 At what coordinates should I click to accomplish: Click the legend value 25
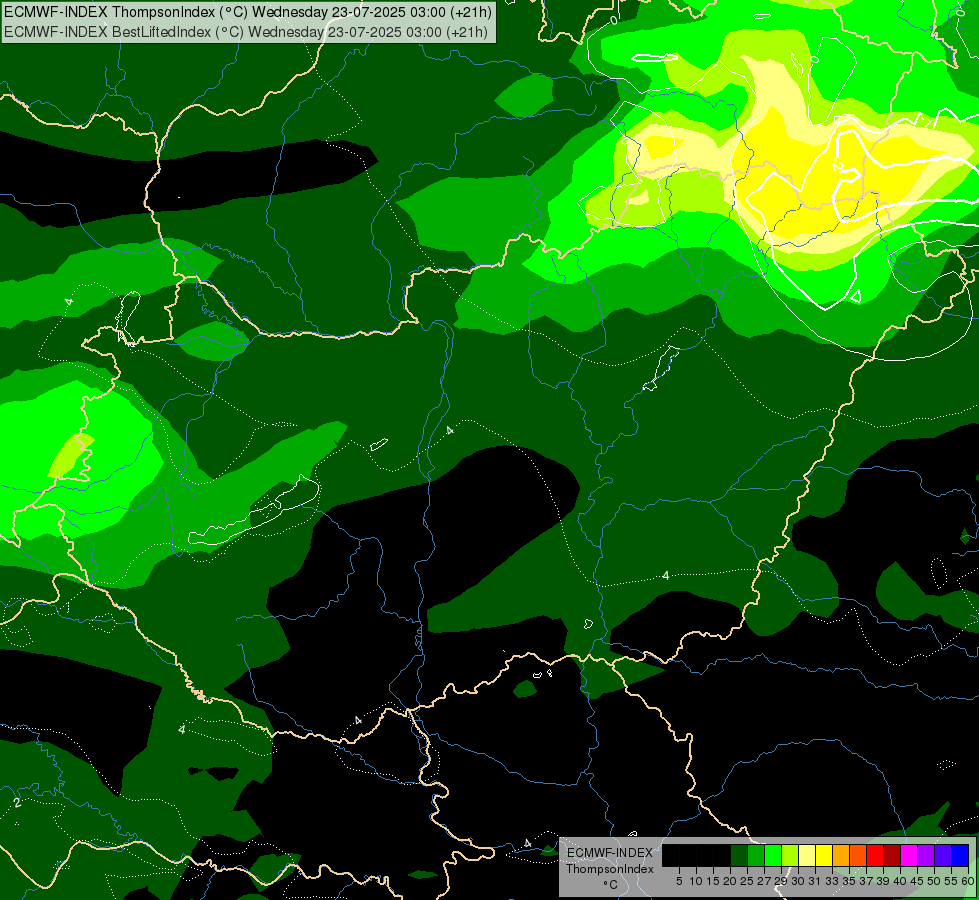[x=747, y=881]
